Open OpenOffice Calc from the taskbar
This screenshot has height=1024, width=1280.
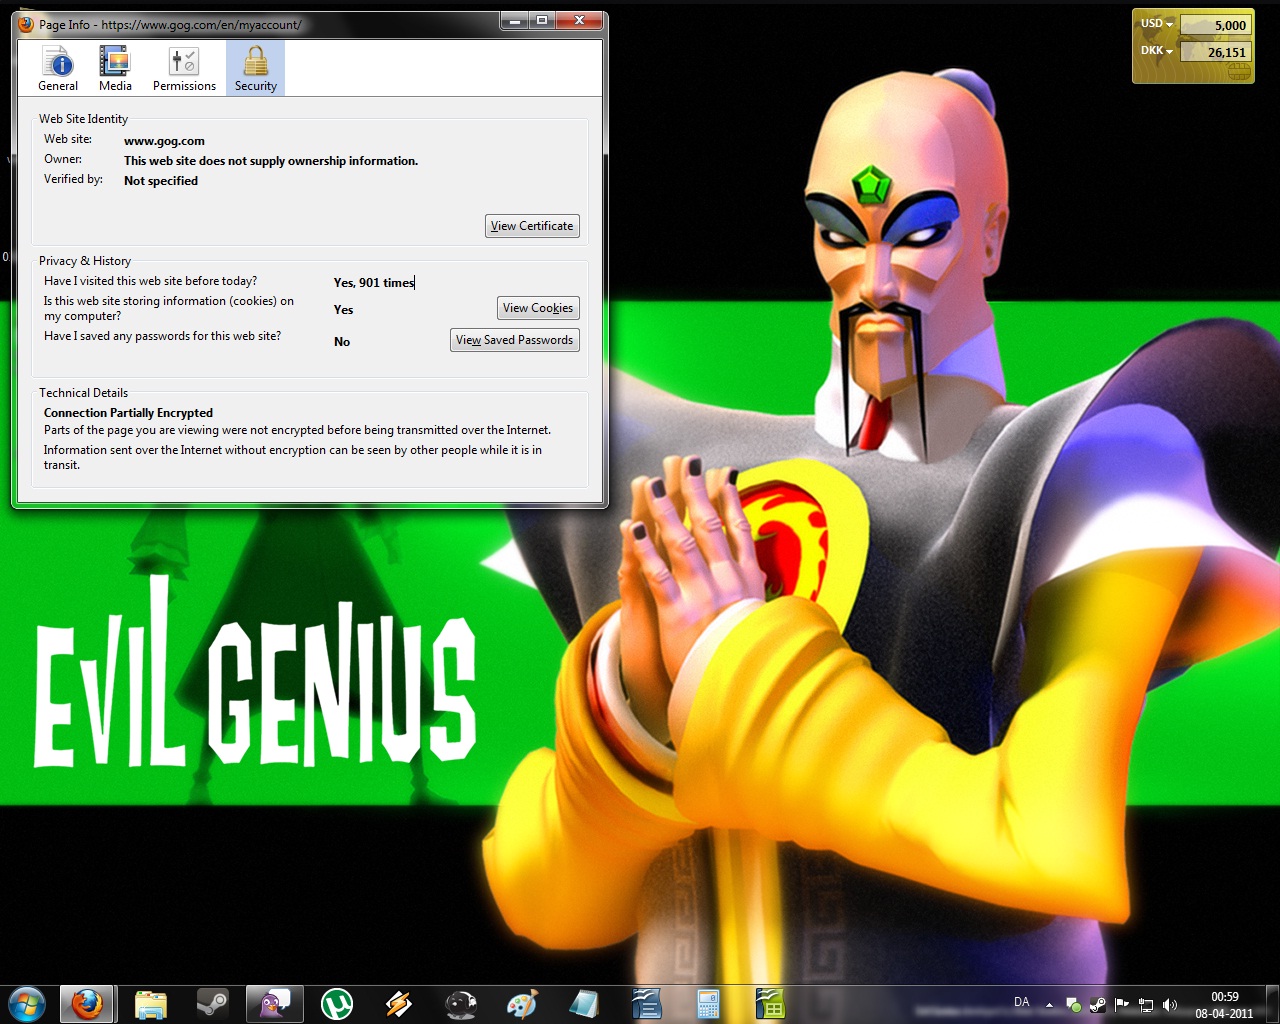(x=771, y=1004)
